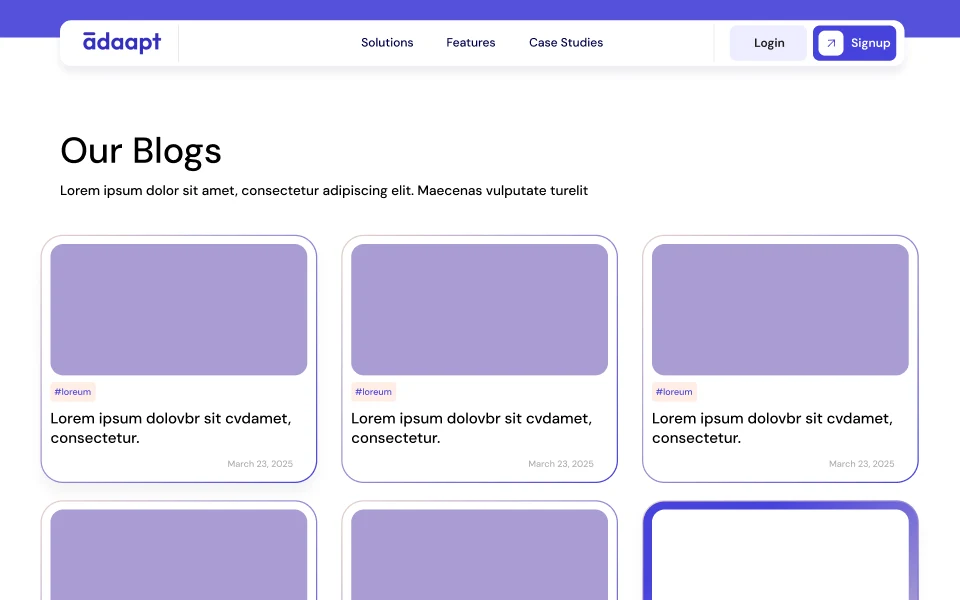Click "March 23, 2025" on the left card
Screen dimensions: 960x600
click(260, 464)
